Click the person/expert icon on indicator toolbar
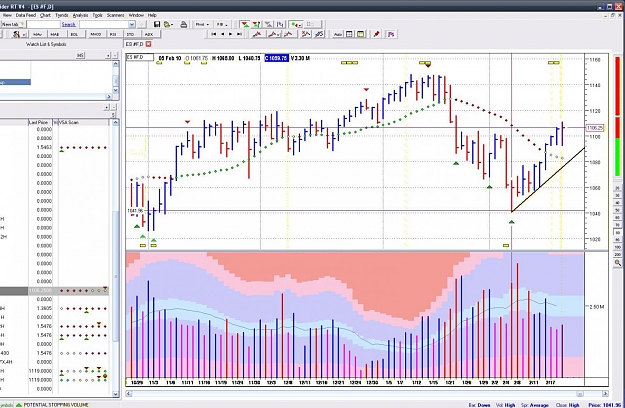 (16, 35)
